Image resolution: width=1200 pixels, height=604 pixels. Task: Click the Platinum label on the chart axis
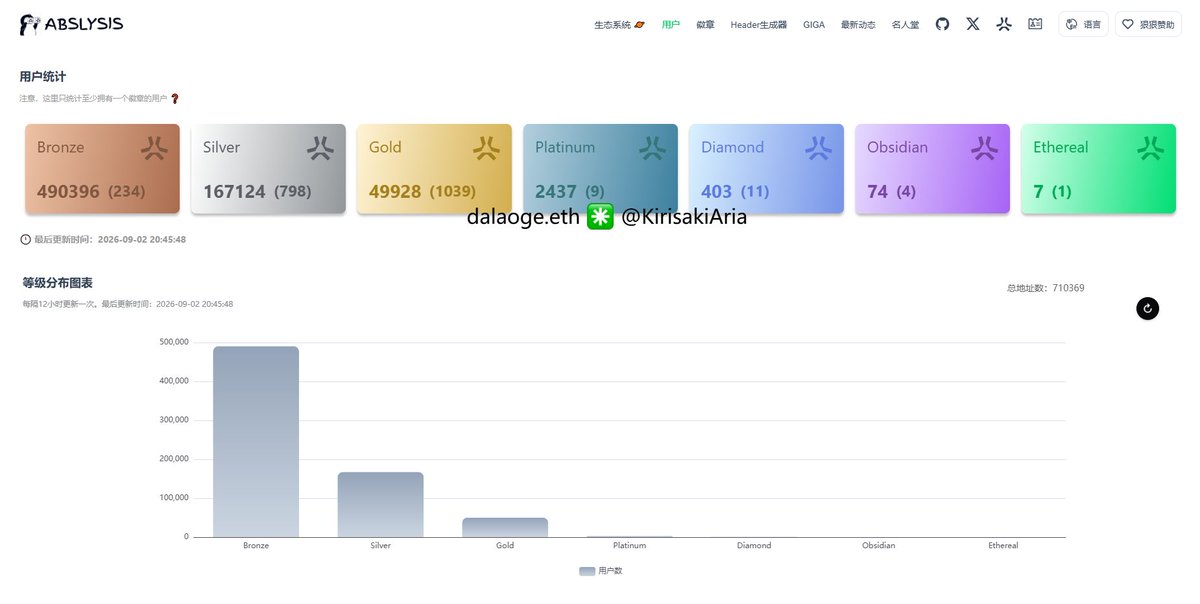coord(630,546)
